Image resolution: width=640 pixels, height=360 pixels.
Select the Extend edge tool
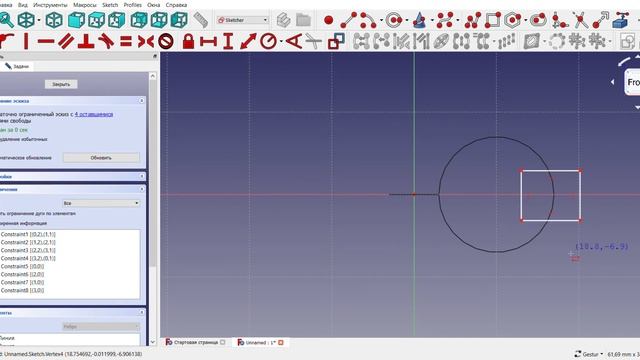[601, 20]
